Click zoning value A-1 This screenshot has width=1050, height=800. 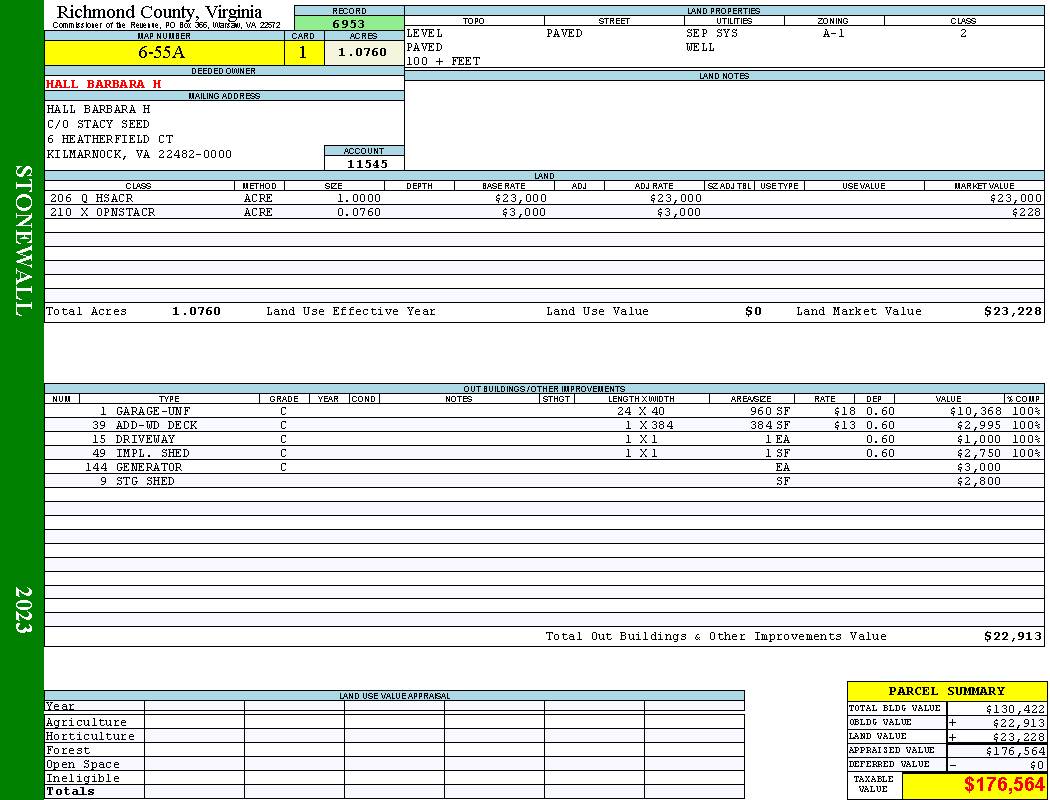tap(833, 33)
